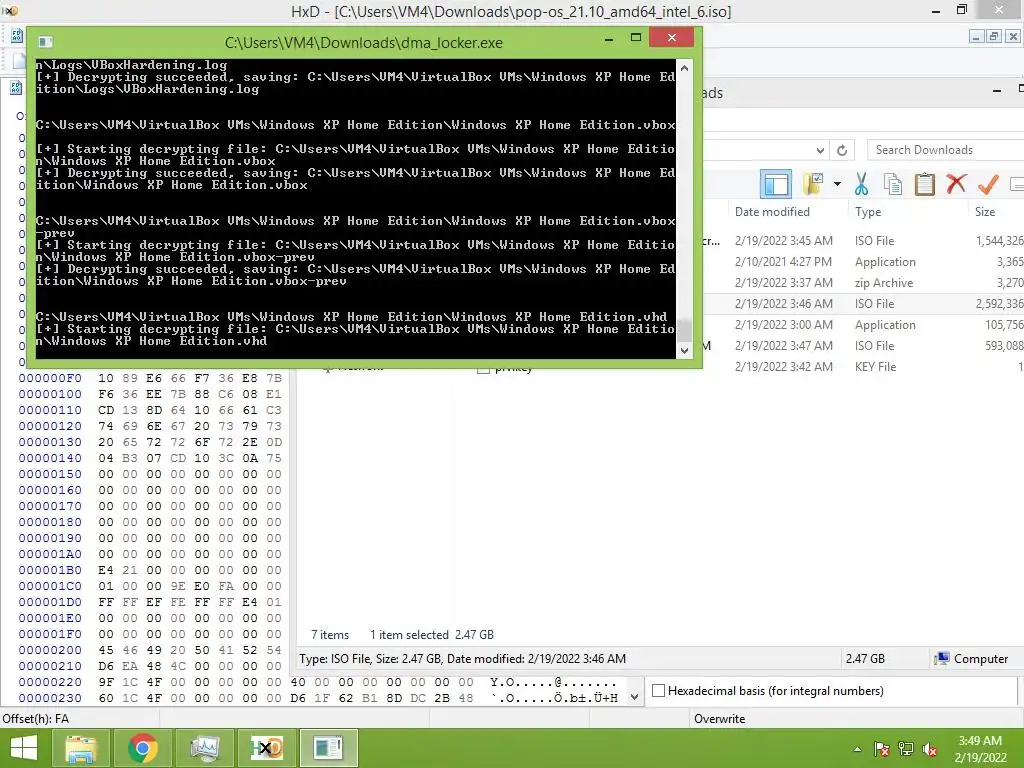Click the HxD hex view scroll down arrow

point(633,697)
